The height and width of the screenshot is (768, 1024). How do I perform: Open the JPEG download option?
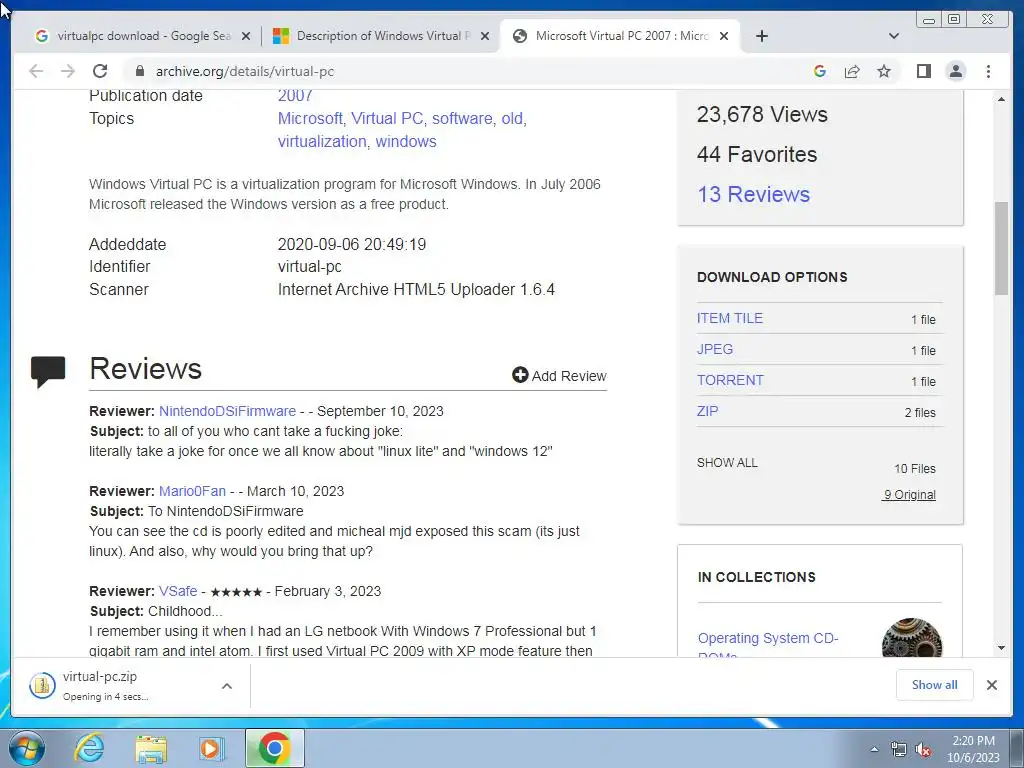(x=714, y=349)
